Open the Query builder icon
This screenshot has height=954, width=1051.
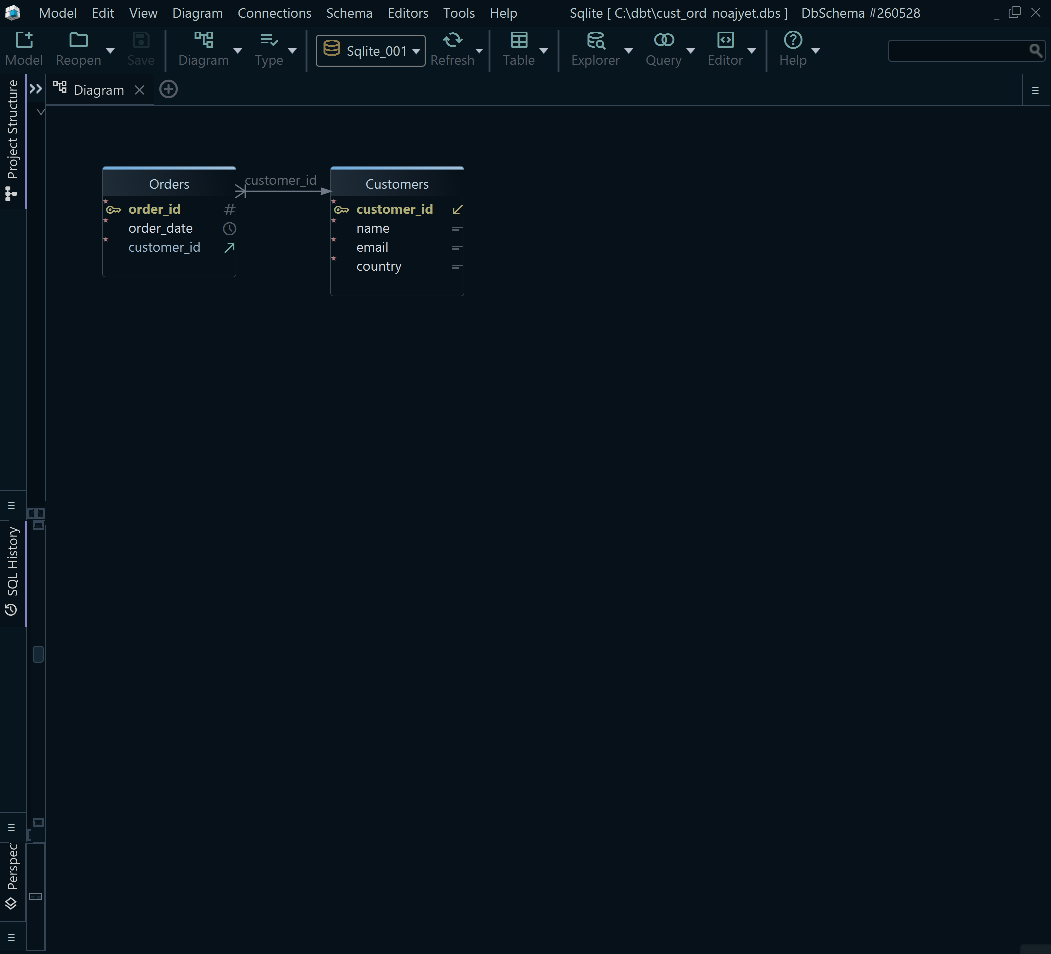(x=664, y=40)
